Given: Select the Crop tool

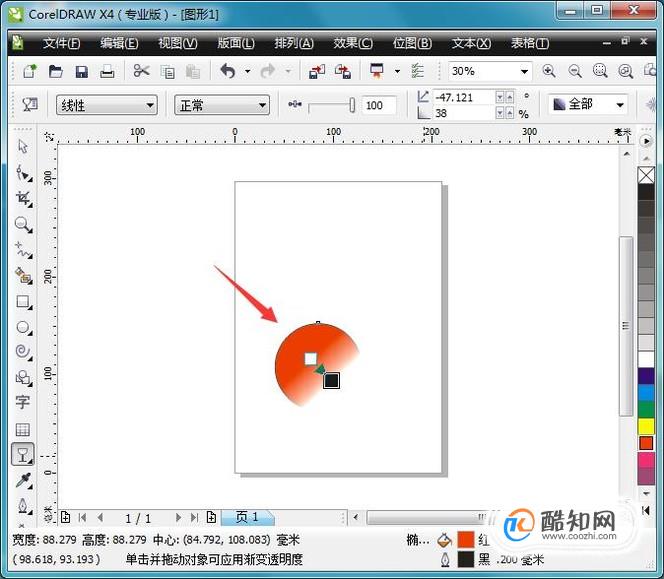Looking at the screenshot, I should (x=23, y=199).
